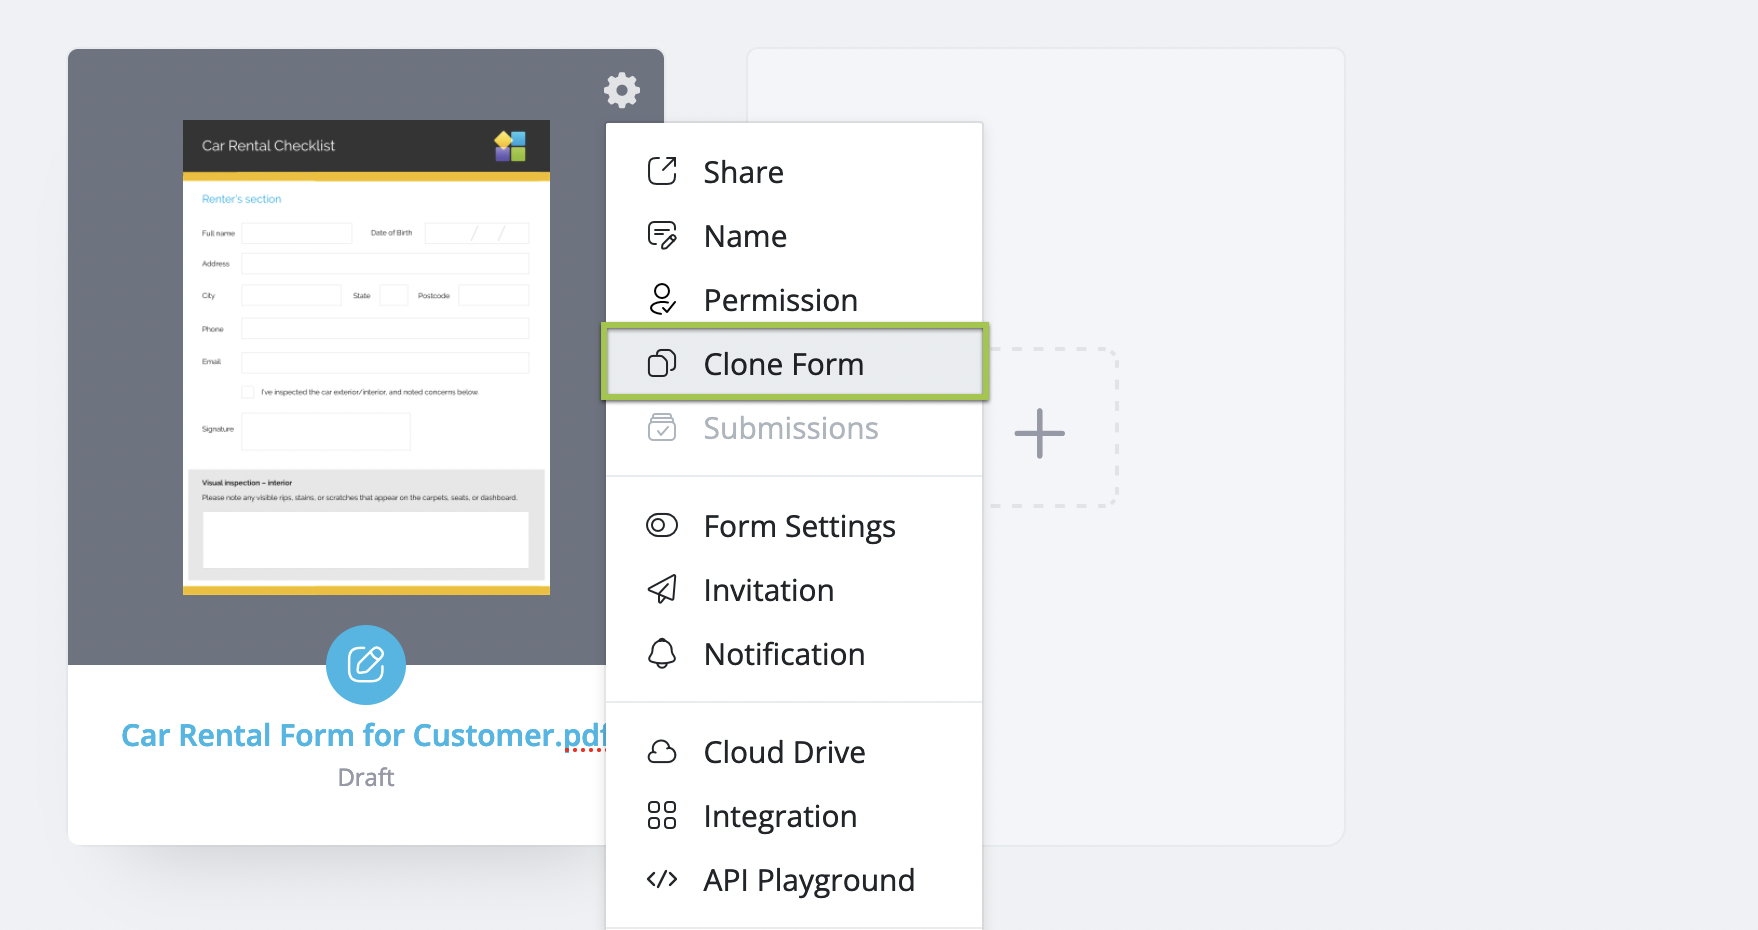Image resolution: width=1758 pixels, height=930 pixels.
Task: Choose Clone Form in the menu
Action: pos(783,365)
